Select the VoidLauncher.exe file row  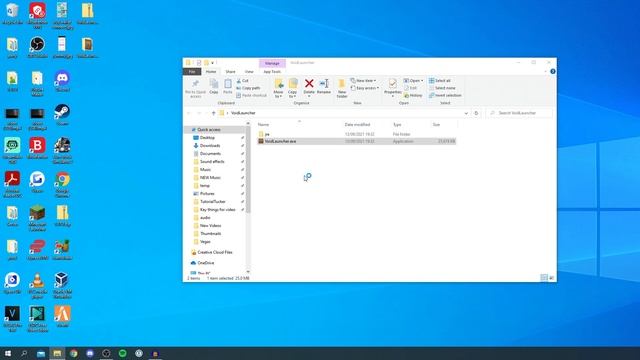point(356,141)
